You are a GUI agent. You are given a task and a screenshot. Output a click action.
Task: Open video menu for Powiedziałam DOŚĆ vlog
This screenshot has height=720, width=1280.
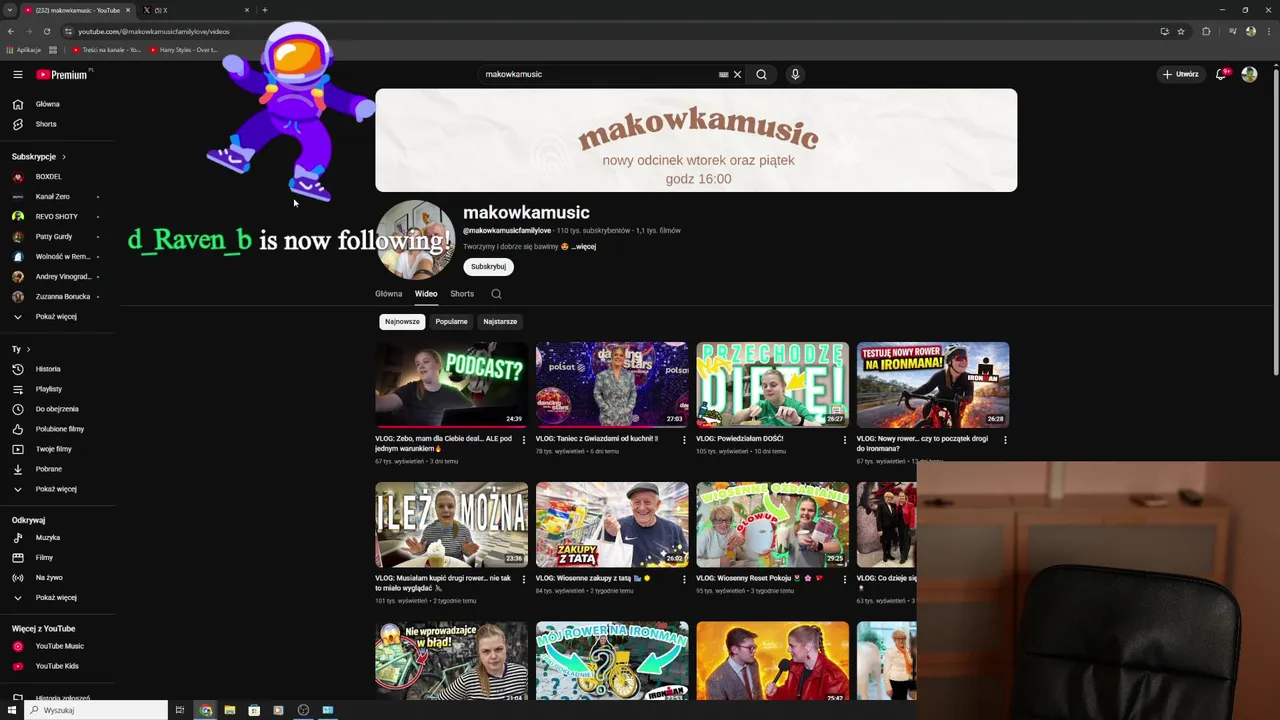[844, 440]
